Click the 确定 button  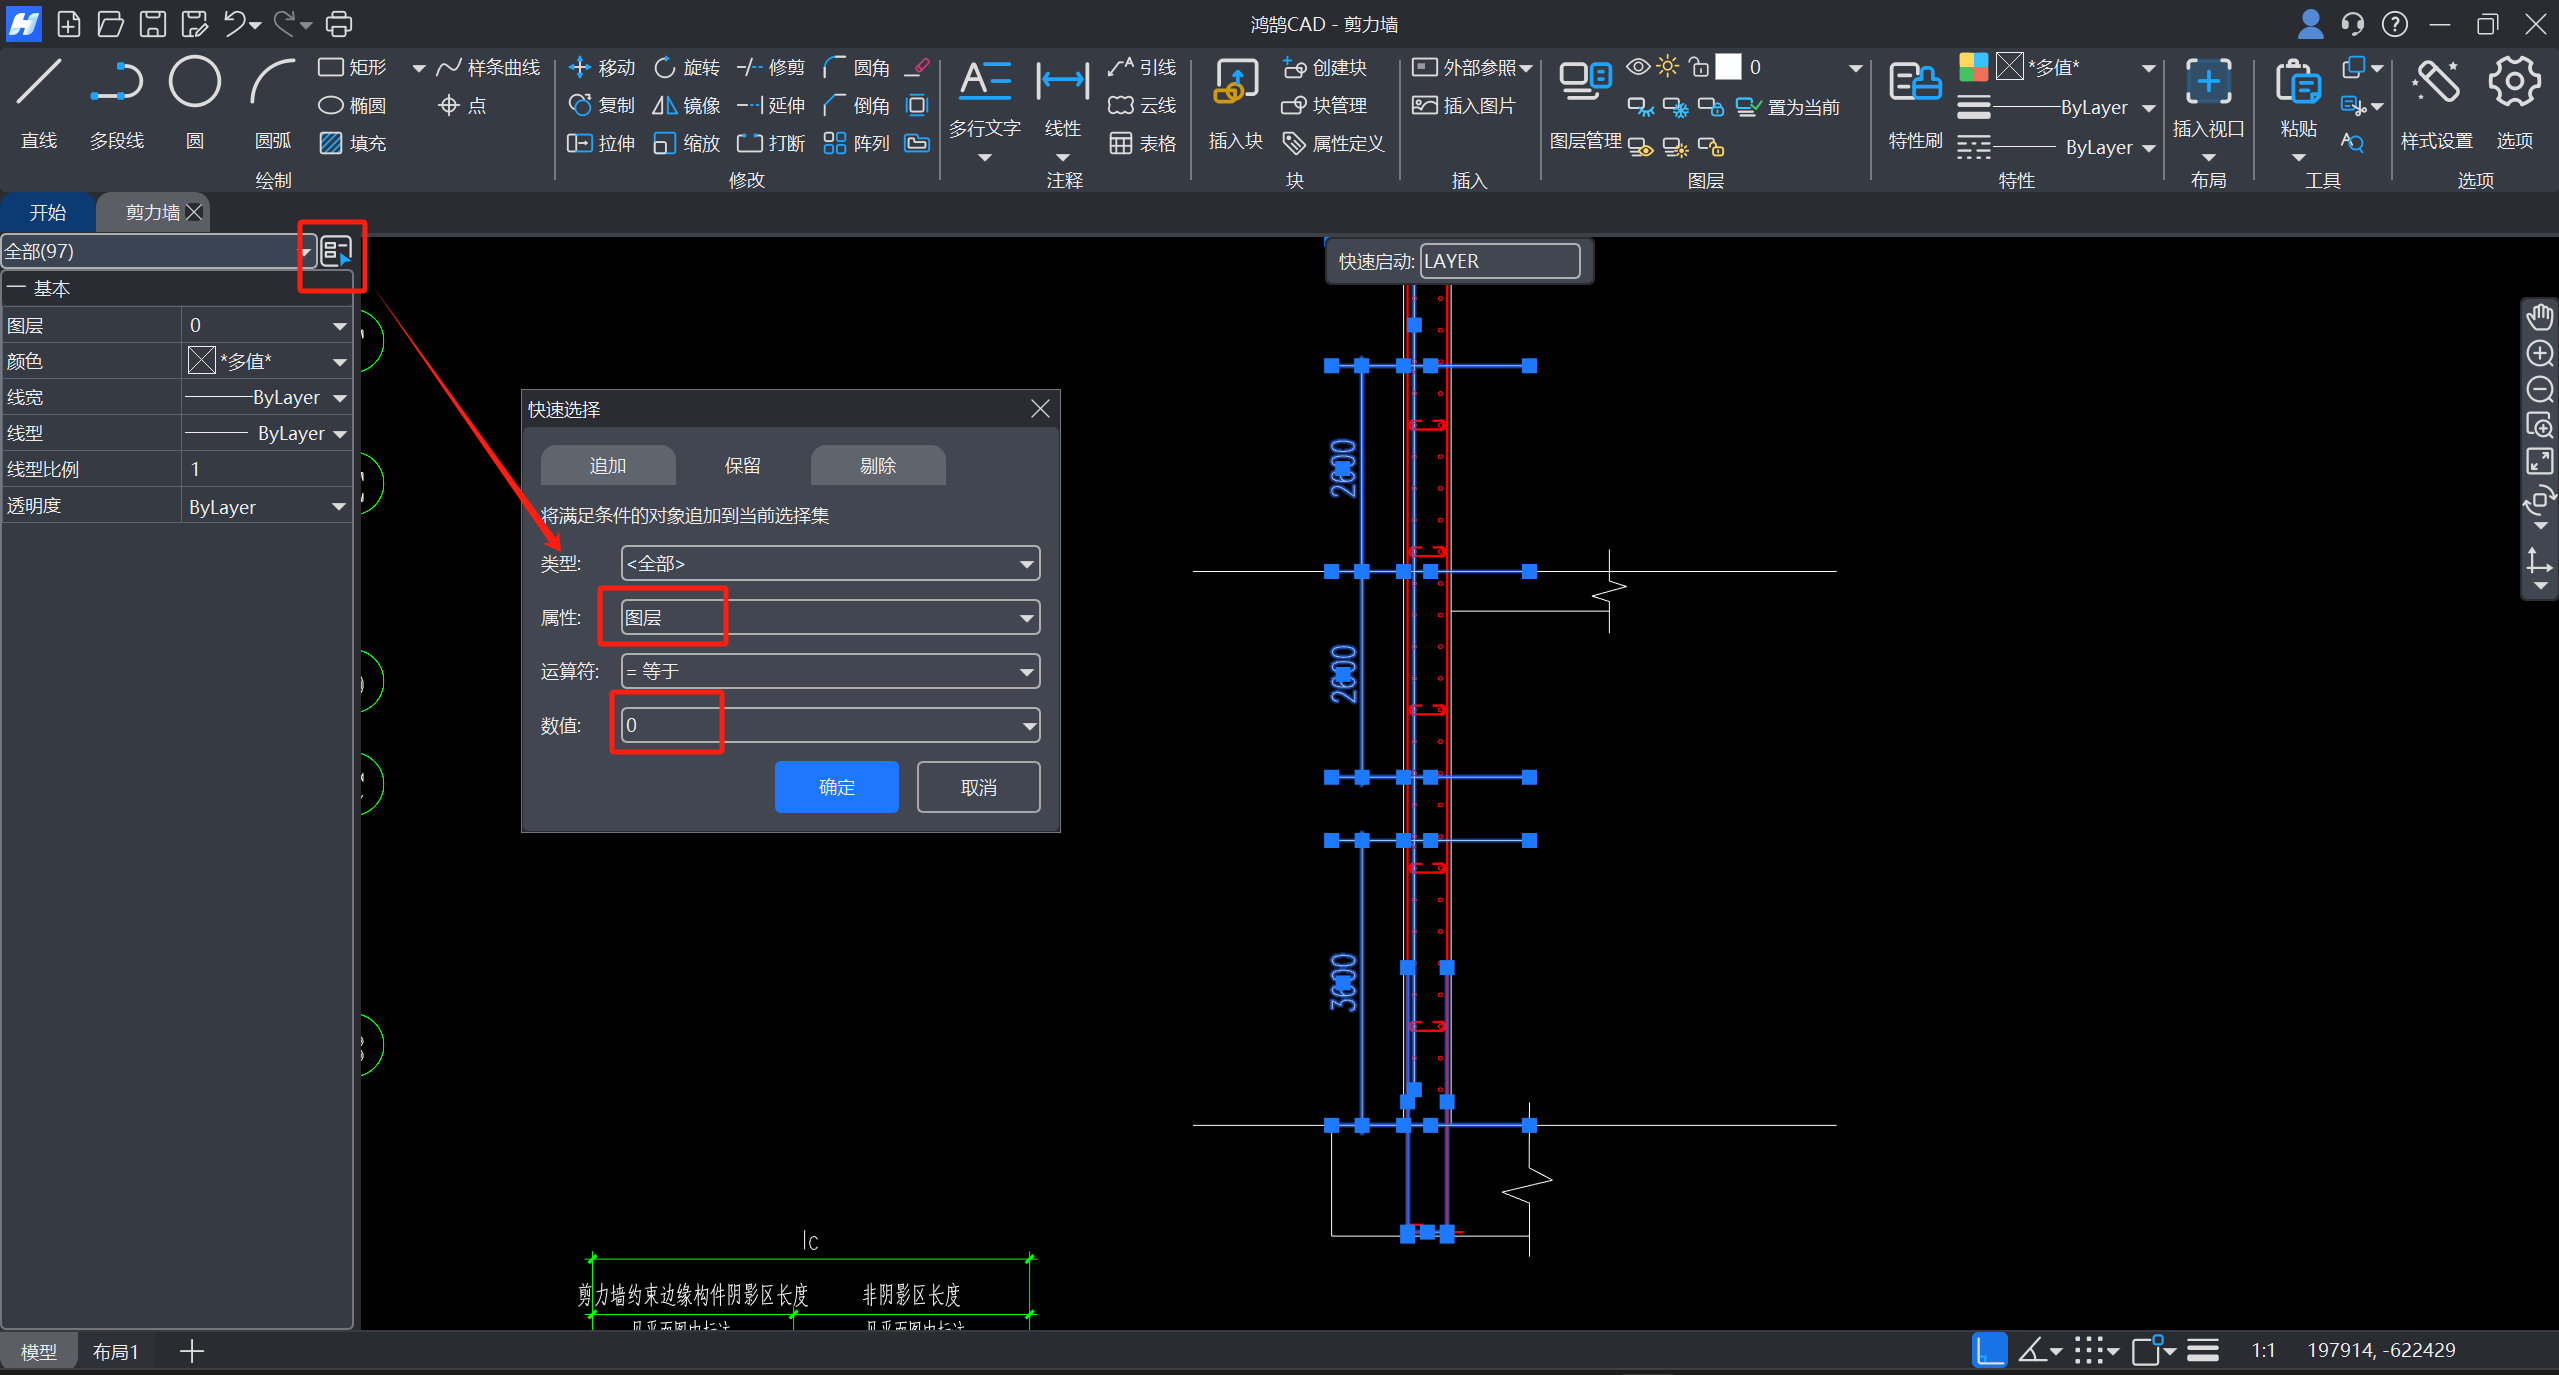point(836,788)
